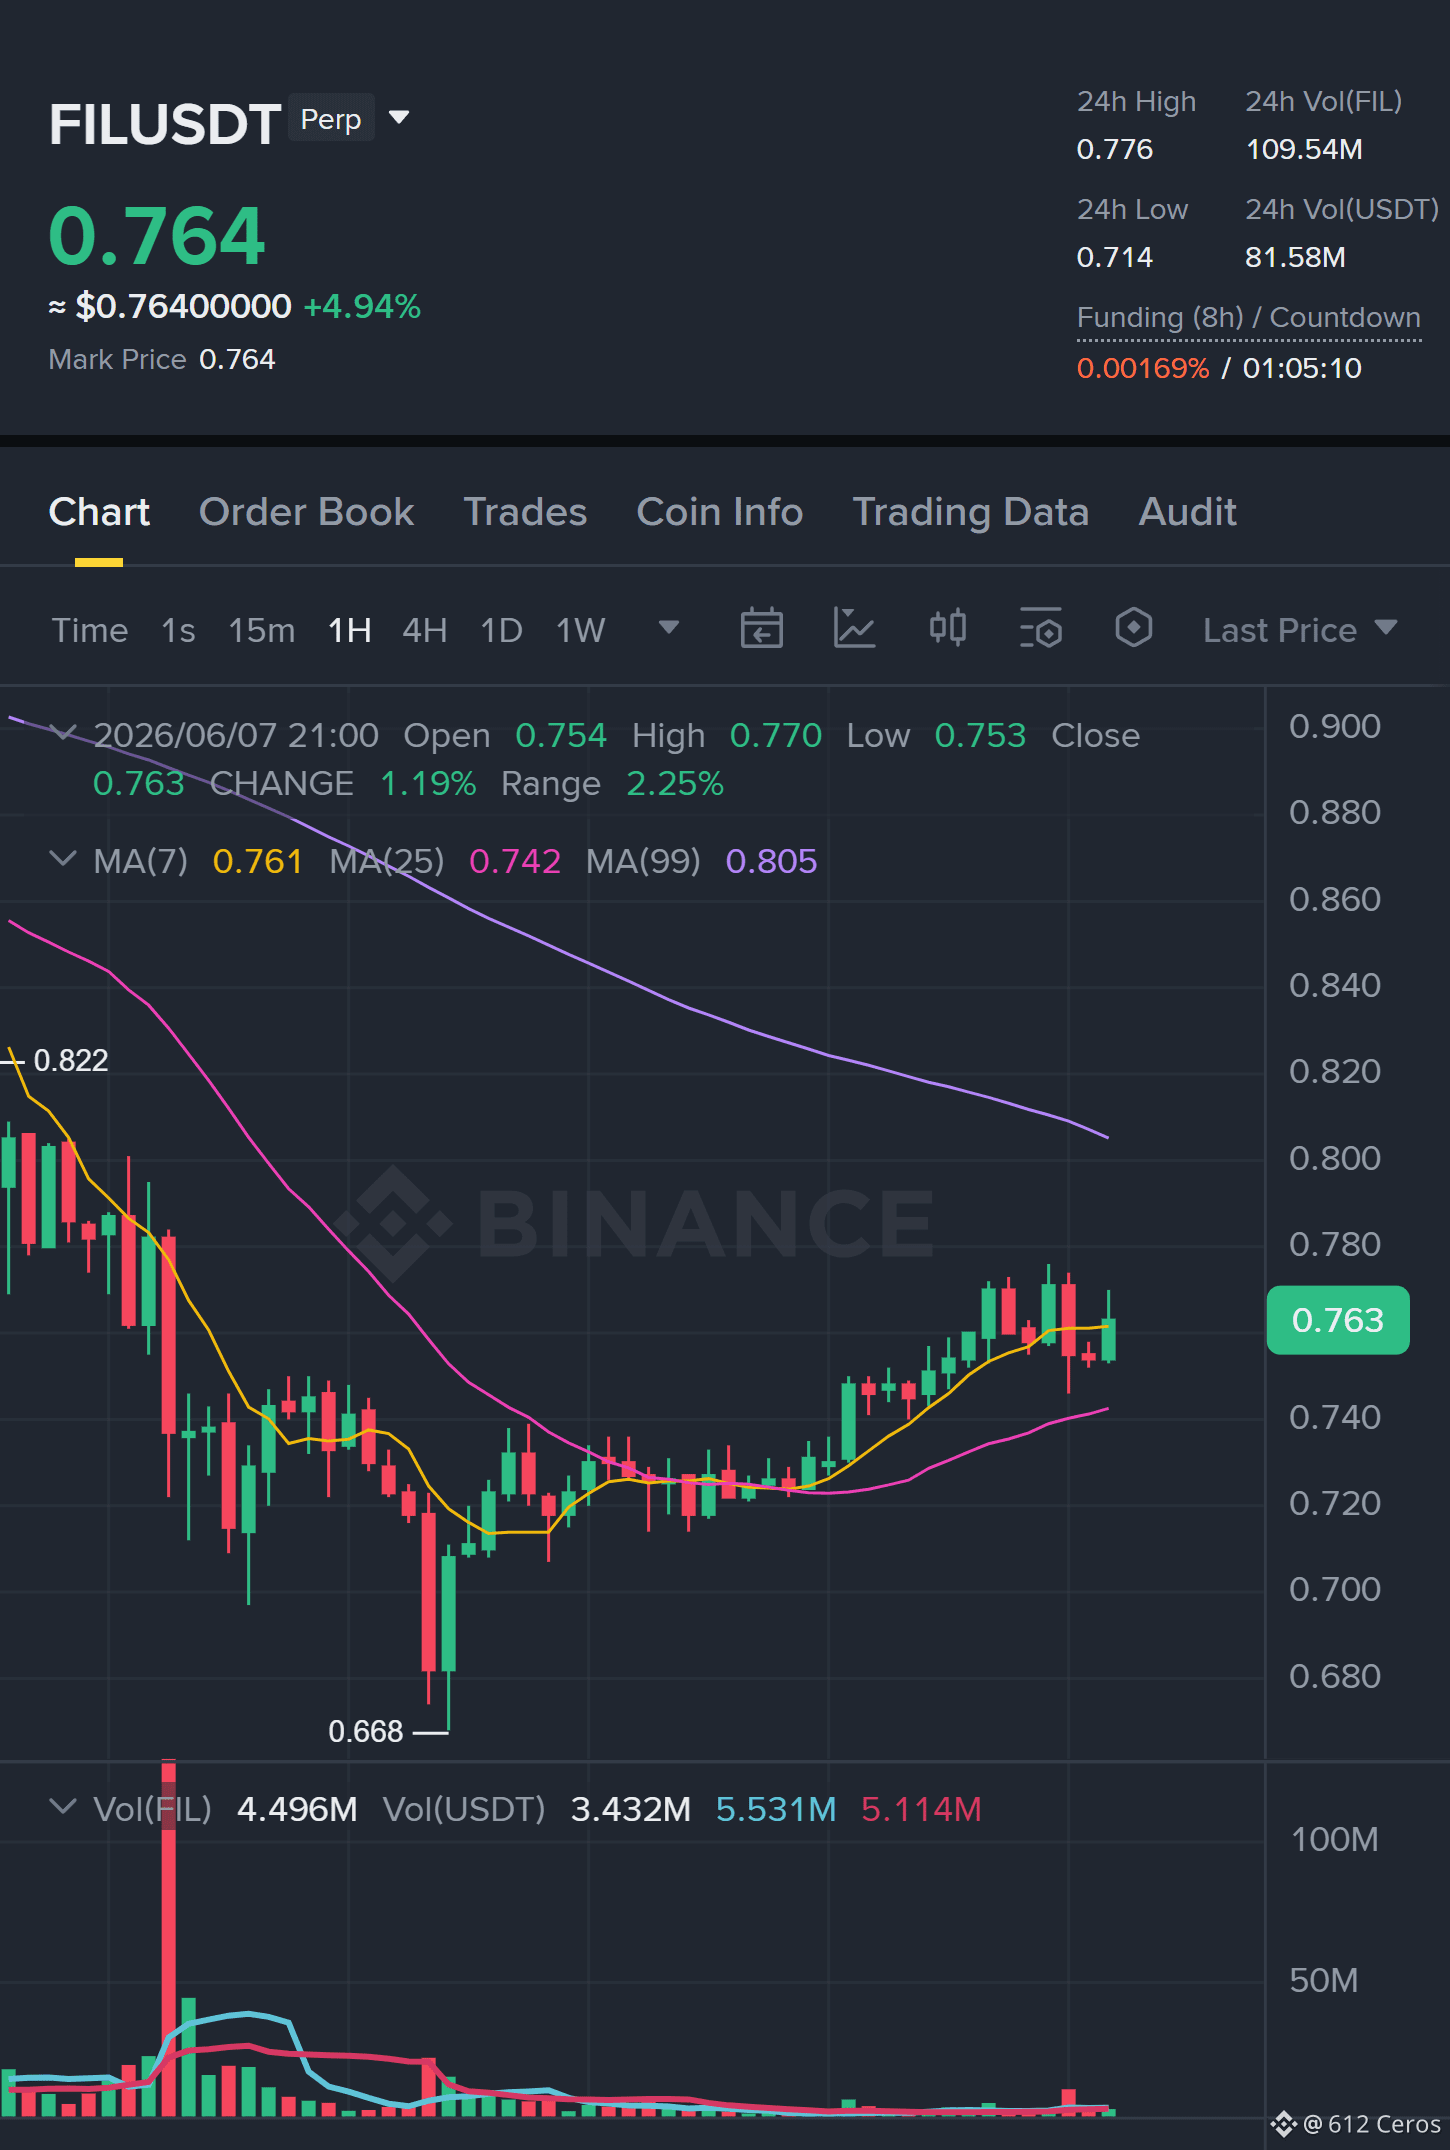Collapse the Vol(FIL) volume legend
Viewport: 1450px width, 2150px height.
[63, 1806]
